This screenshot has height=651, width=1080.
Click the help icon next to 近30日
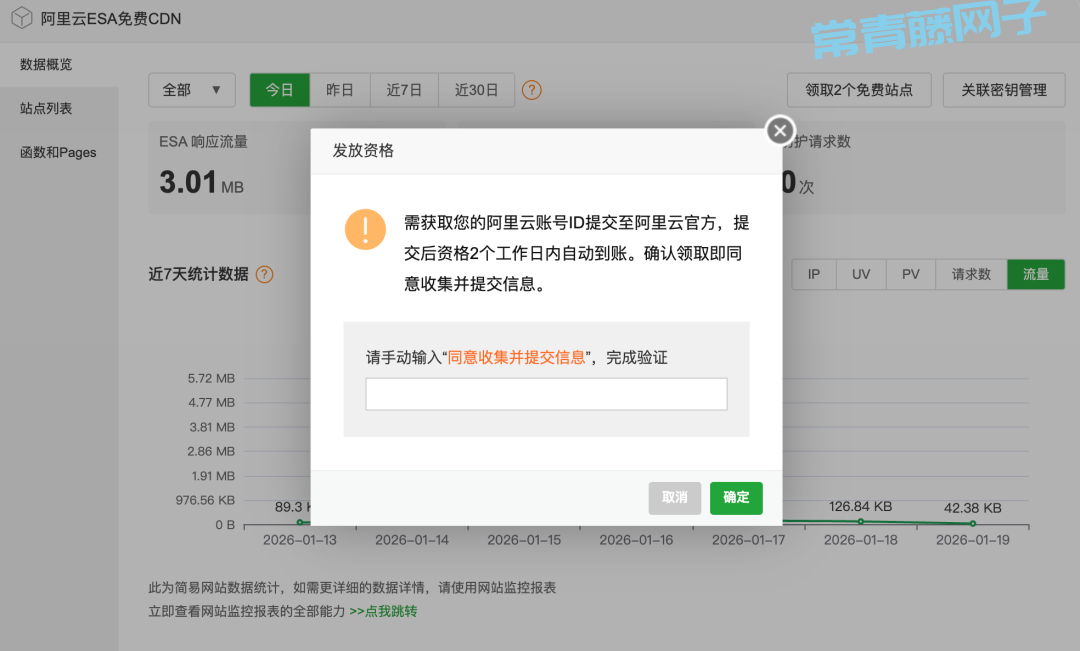[532, 90]
